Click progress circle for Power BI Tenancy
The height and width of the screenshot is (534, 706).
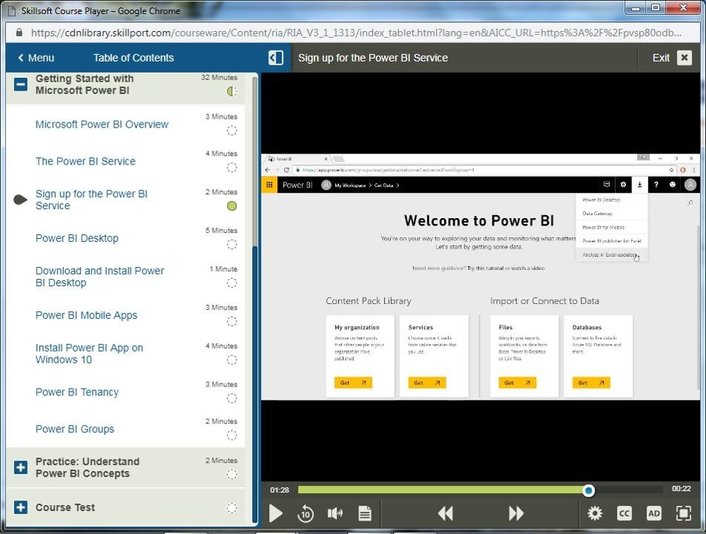click(x=231, y=398)
